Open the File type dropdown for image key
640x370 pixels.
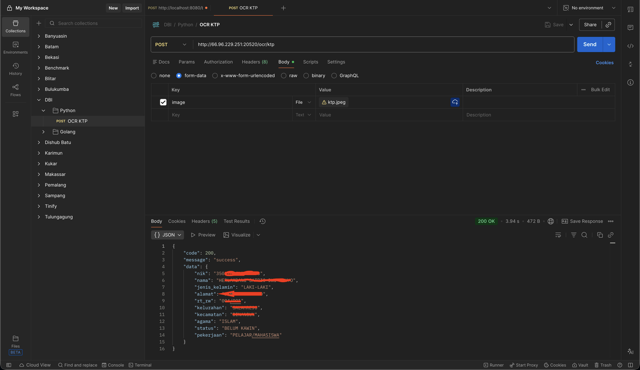click(303, 102)
